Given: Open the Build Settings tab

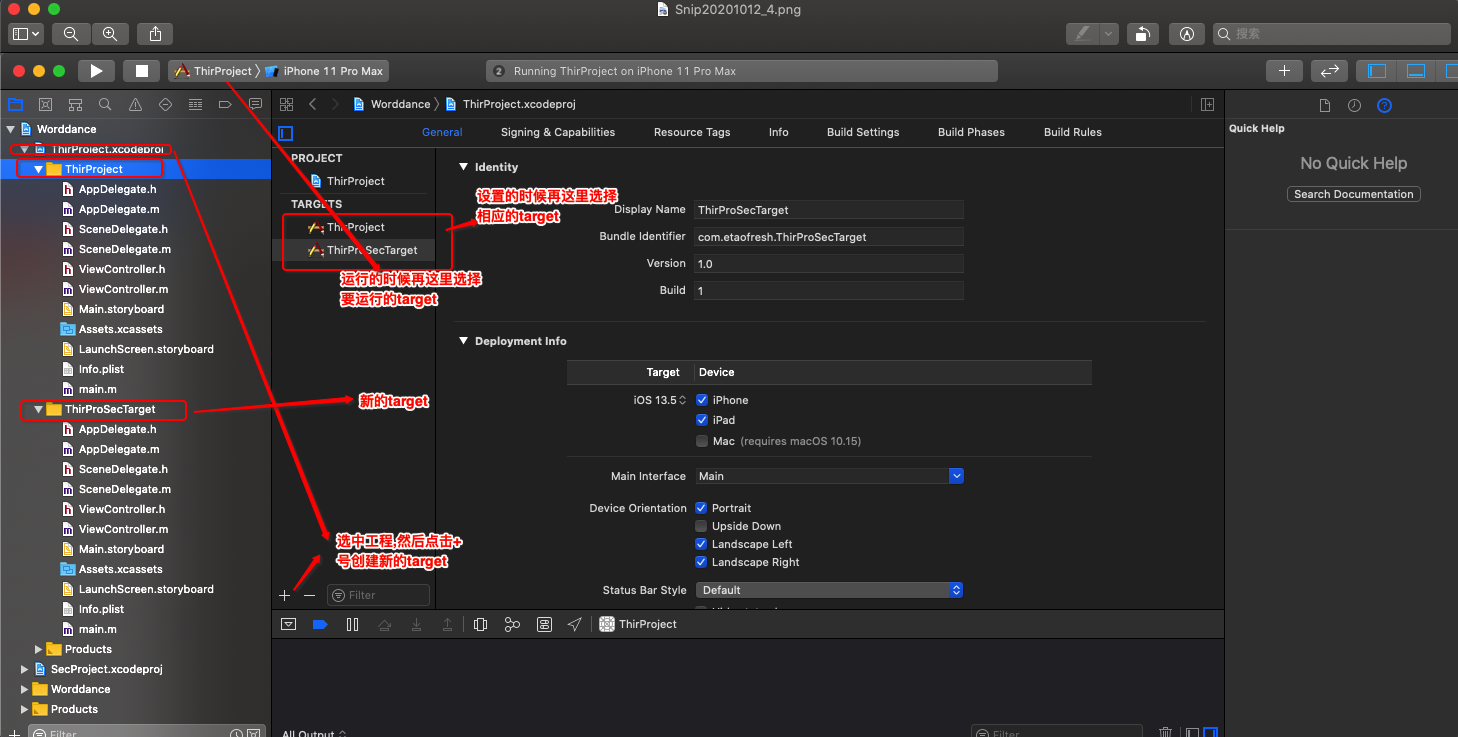Looking at the screenshot, I should click(863, 132).
